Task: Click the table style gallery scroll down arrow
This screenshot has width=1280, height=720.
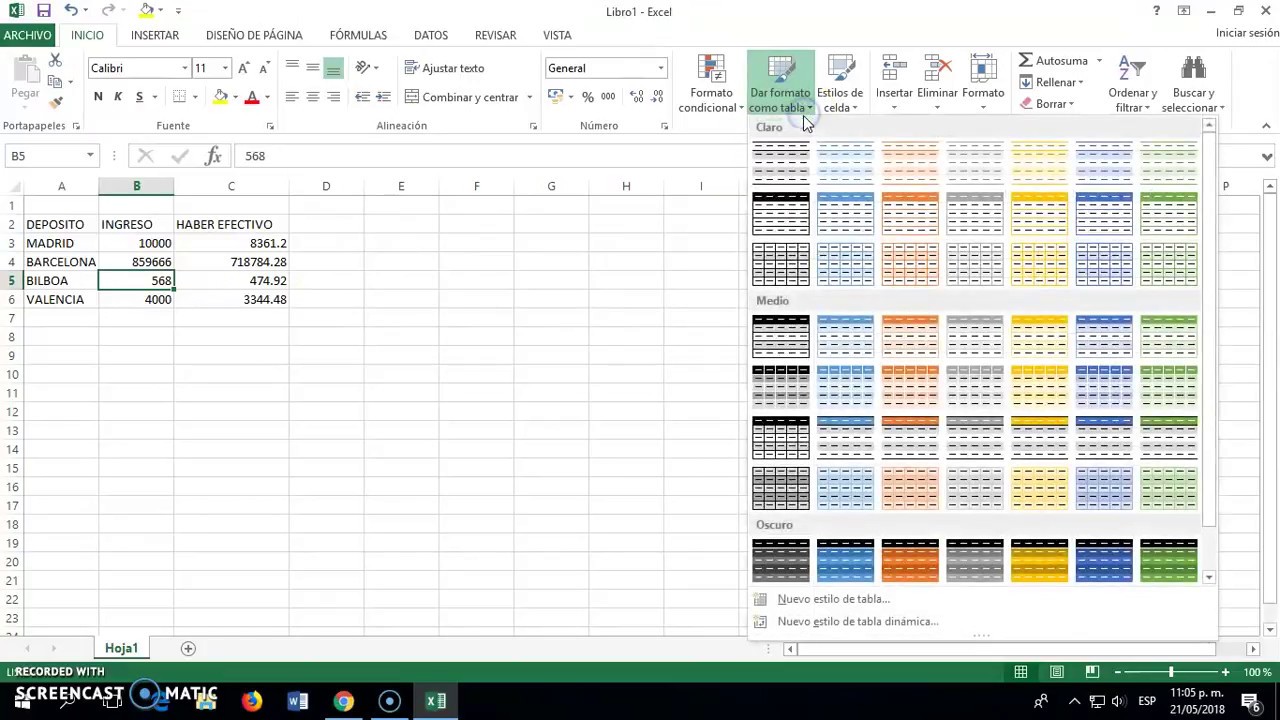Action: coord(1209,577)
